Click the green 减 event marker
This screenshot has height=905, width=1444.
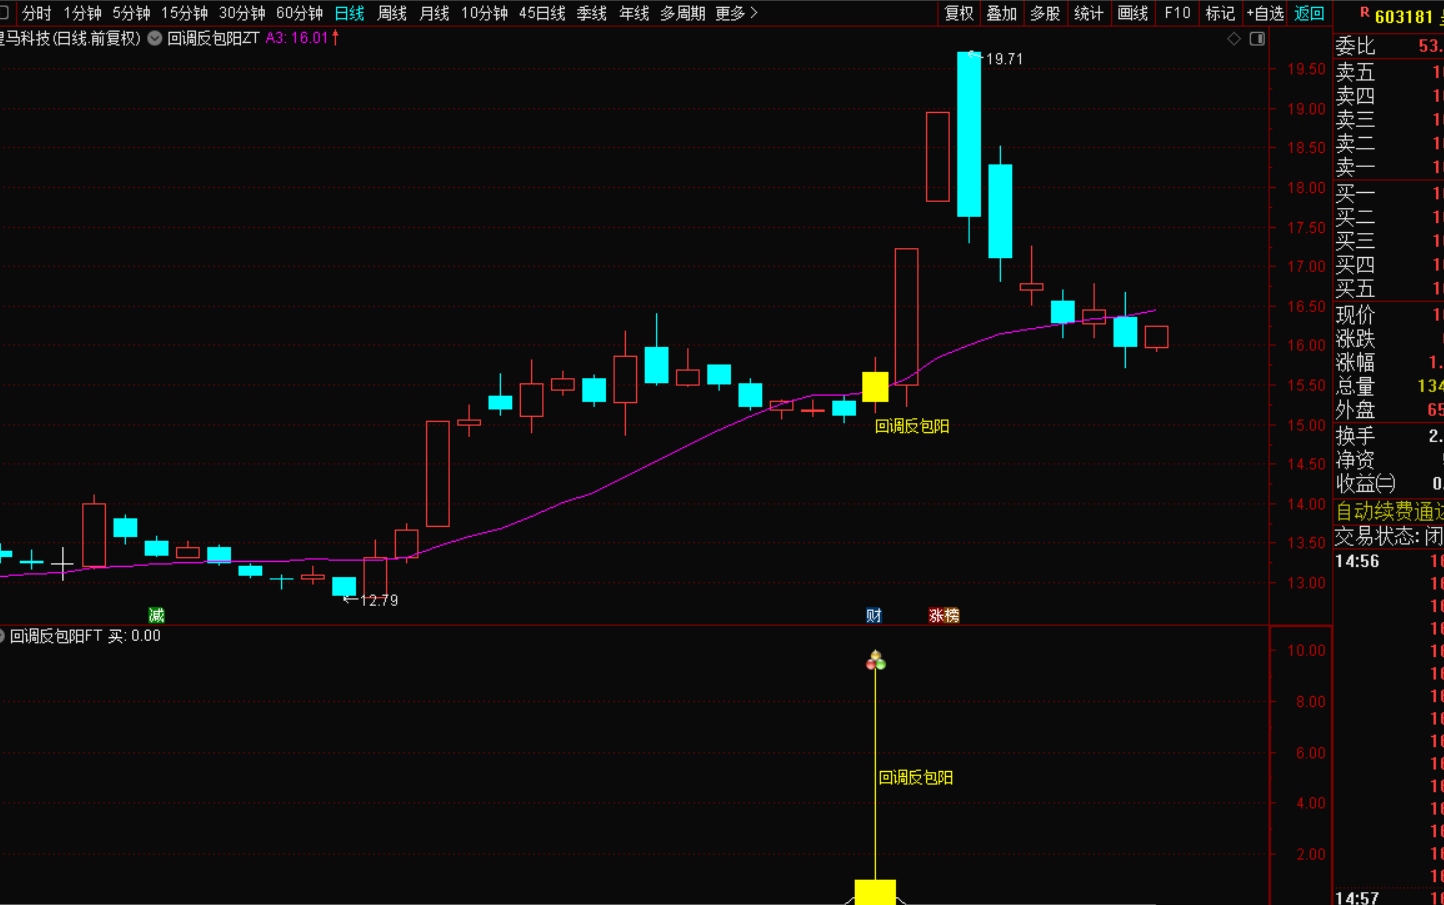coord(156,615)
